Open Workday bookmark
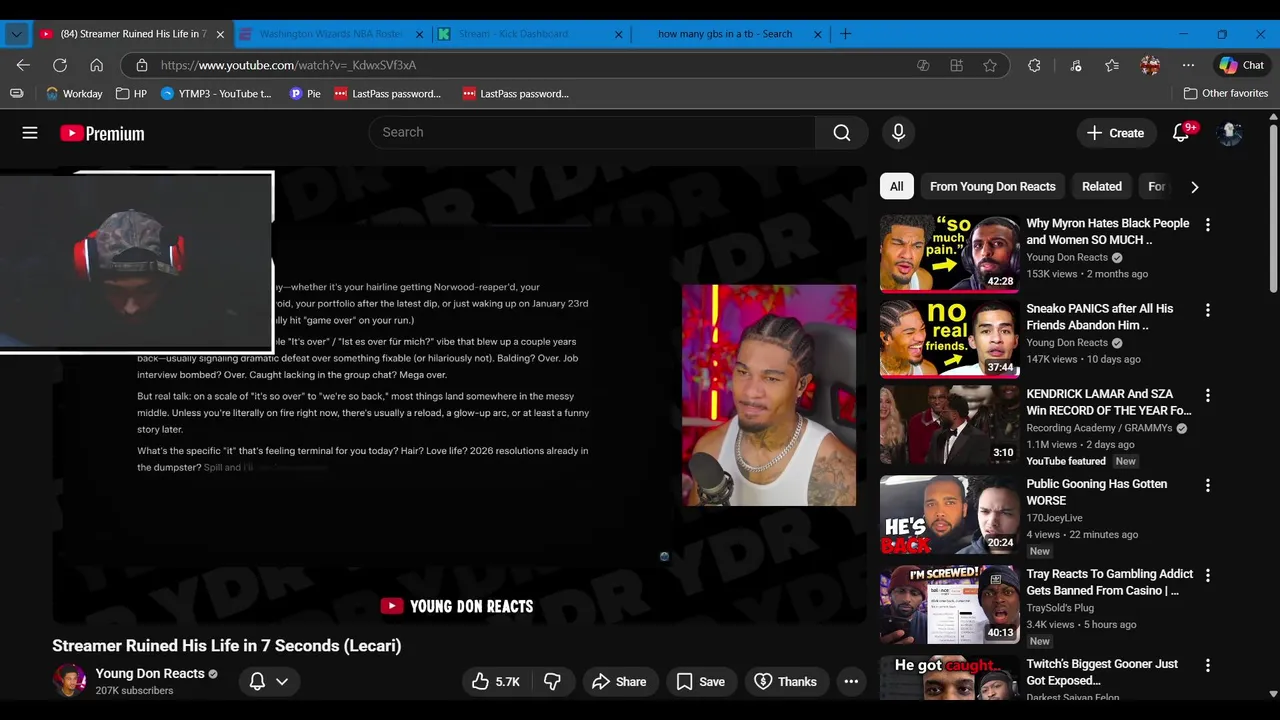Screen dimensions: 1280x720 (74, 93)
